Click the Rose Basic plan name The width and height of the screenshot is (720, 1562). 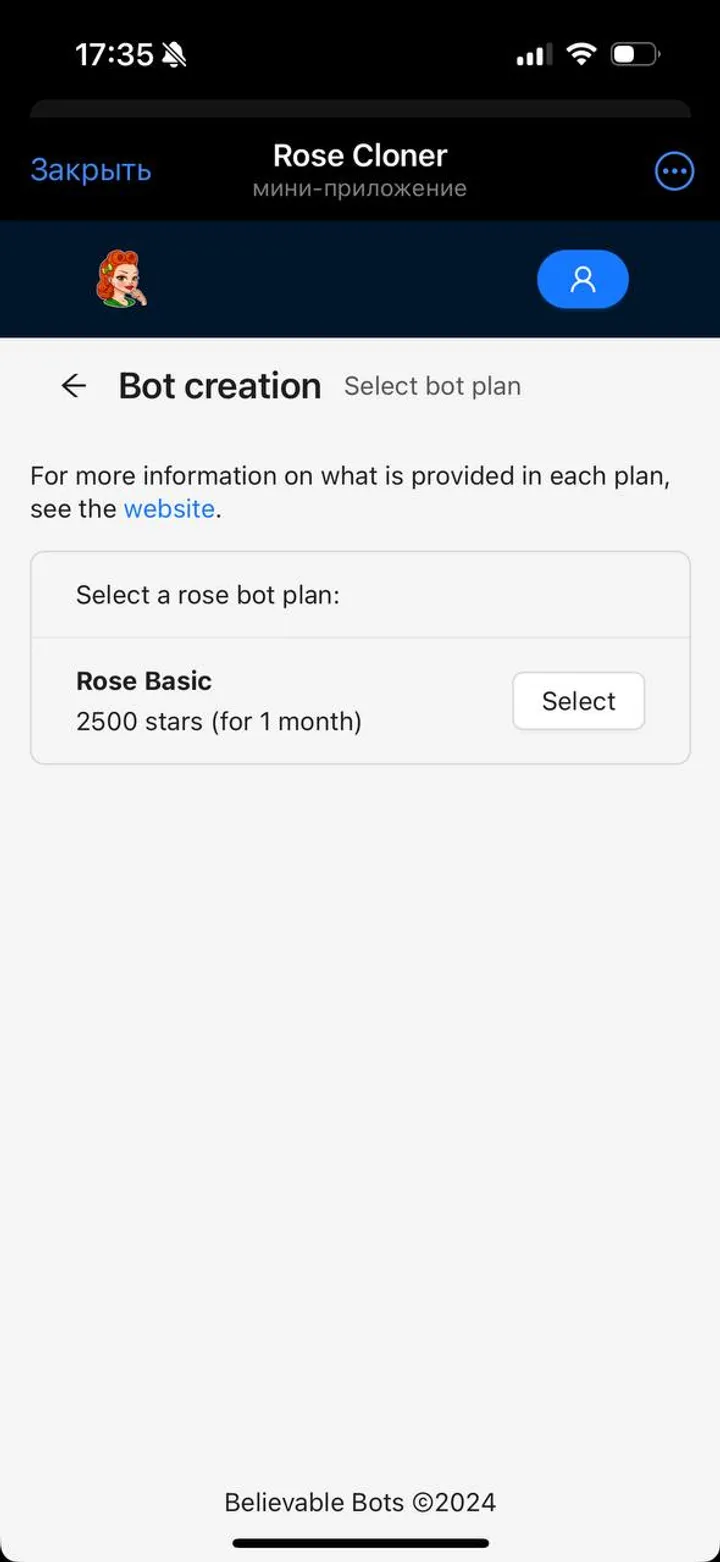click(143, 681)
